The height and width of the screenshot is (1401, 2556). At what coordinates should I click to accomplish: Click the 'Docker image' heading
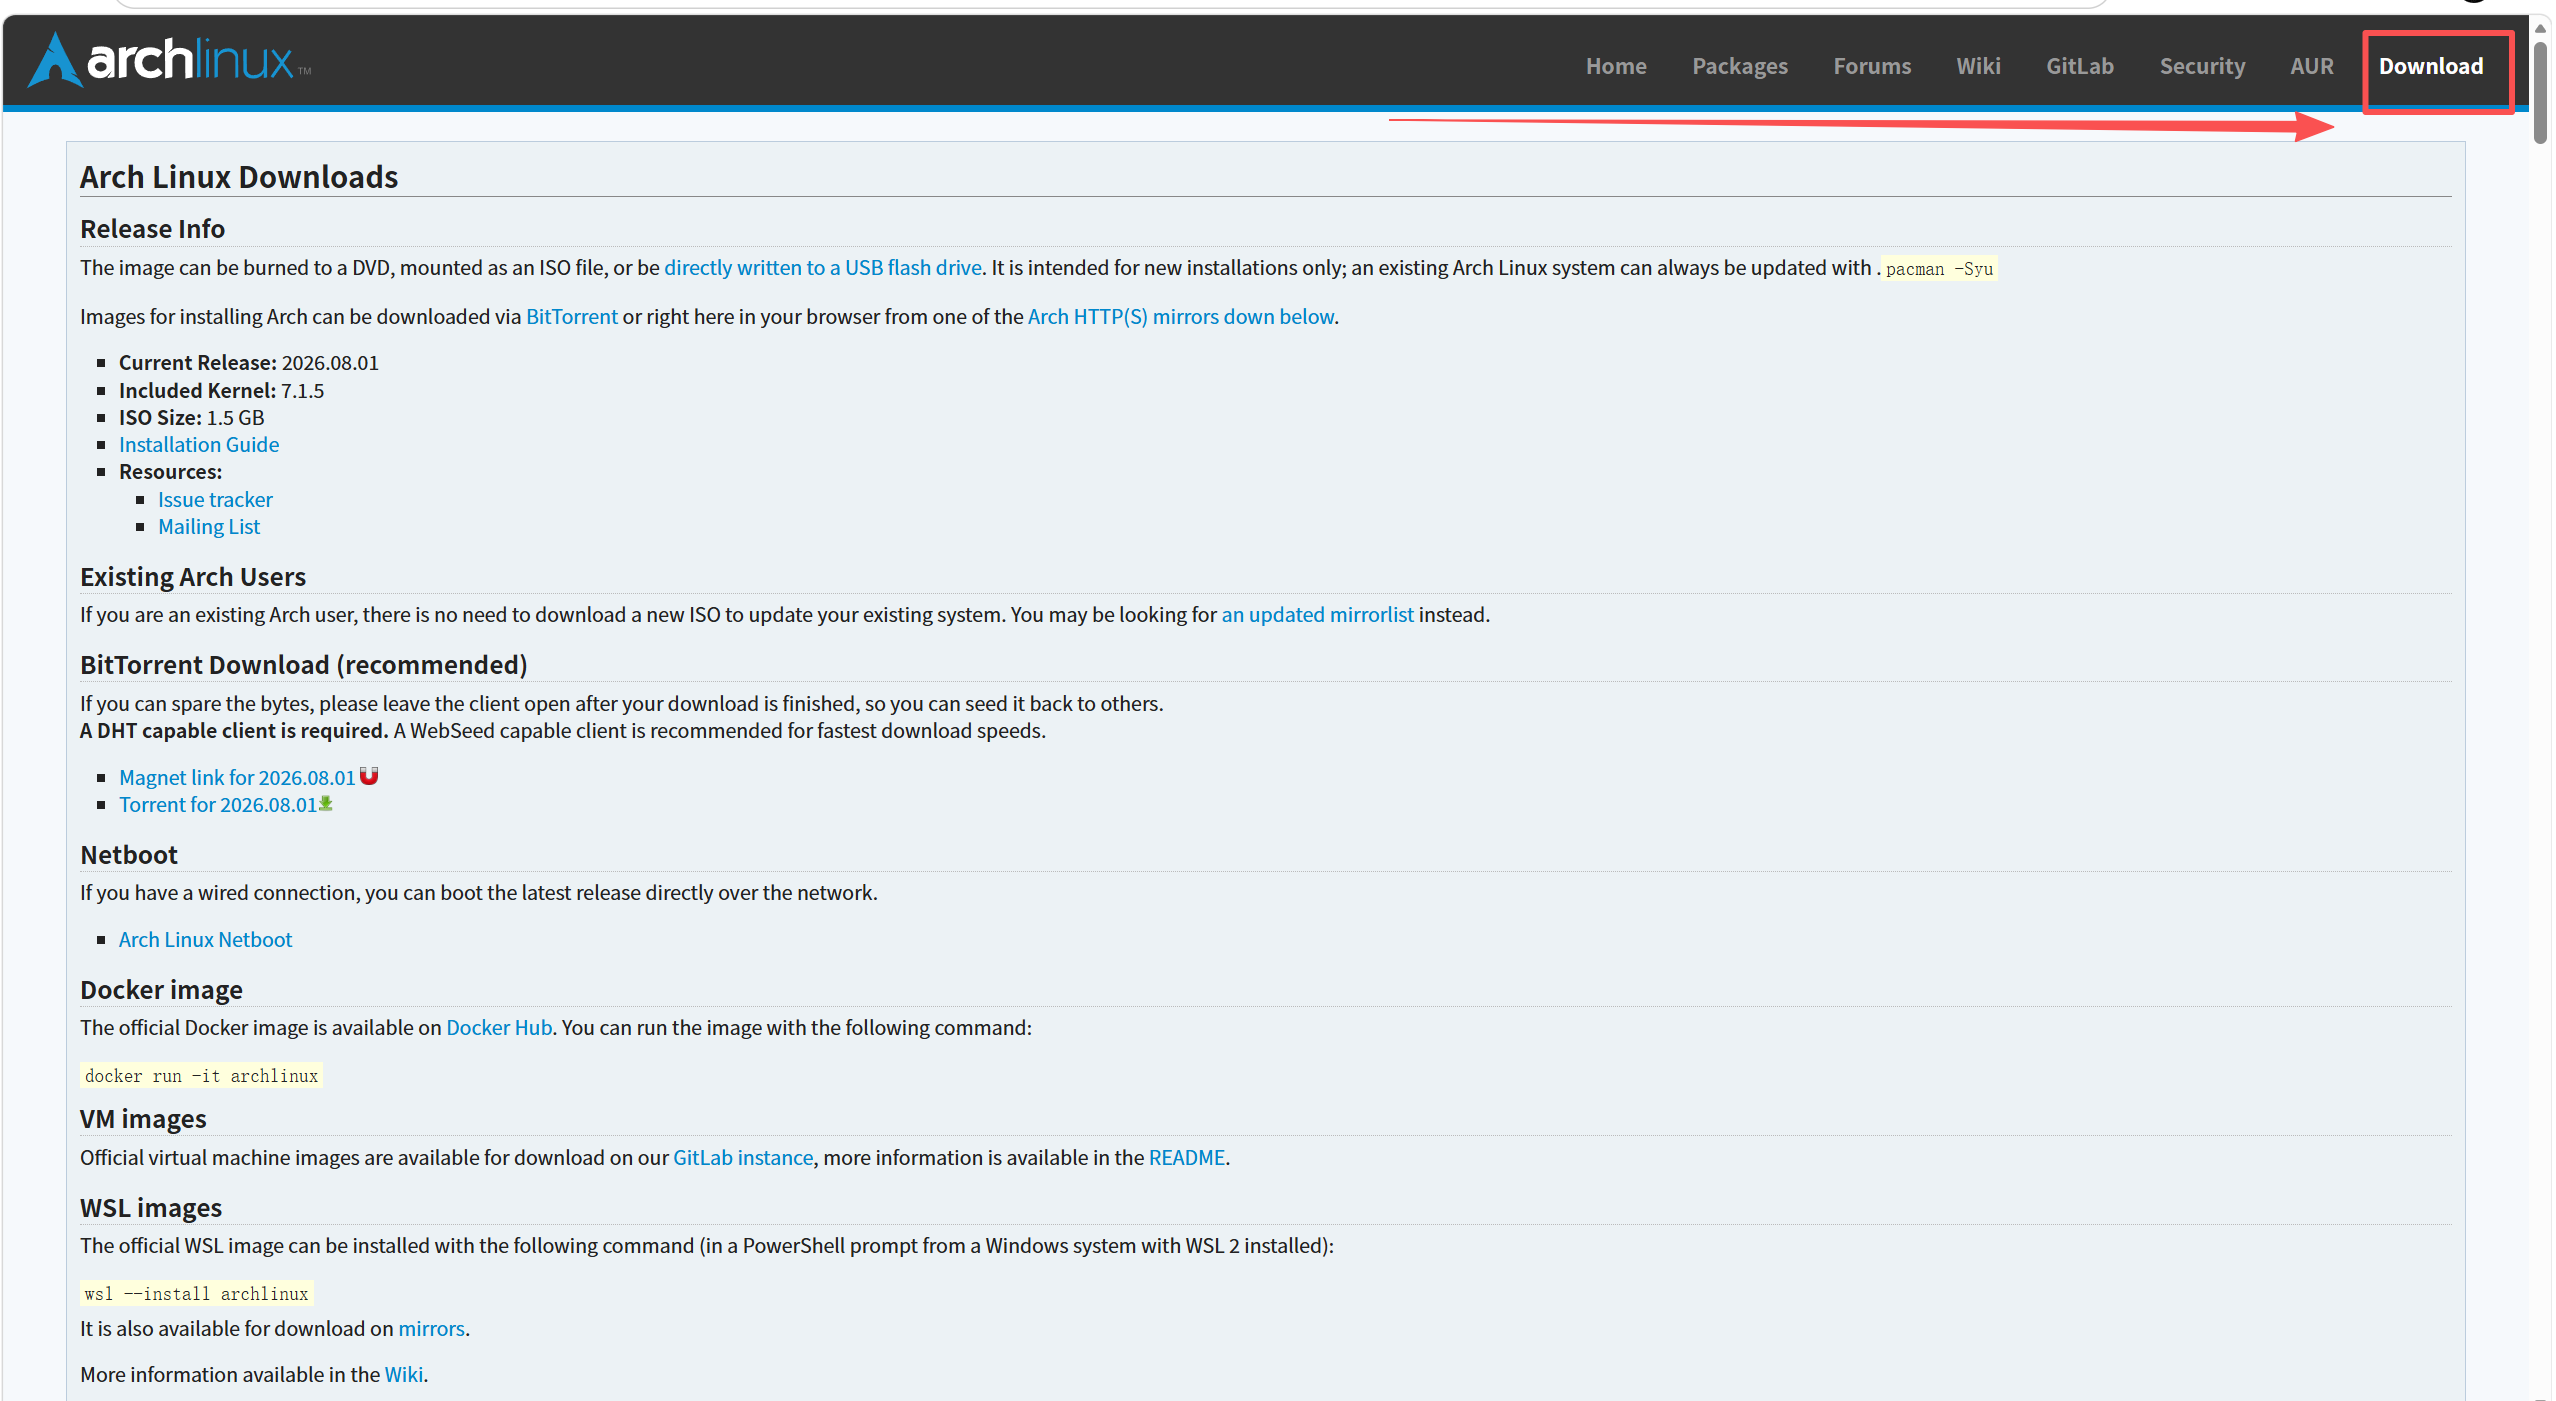161,990
